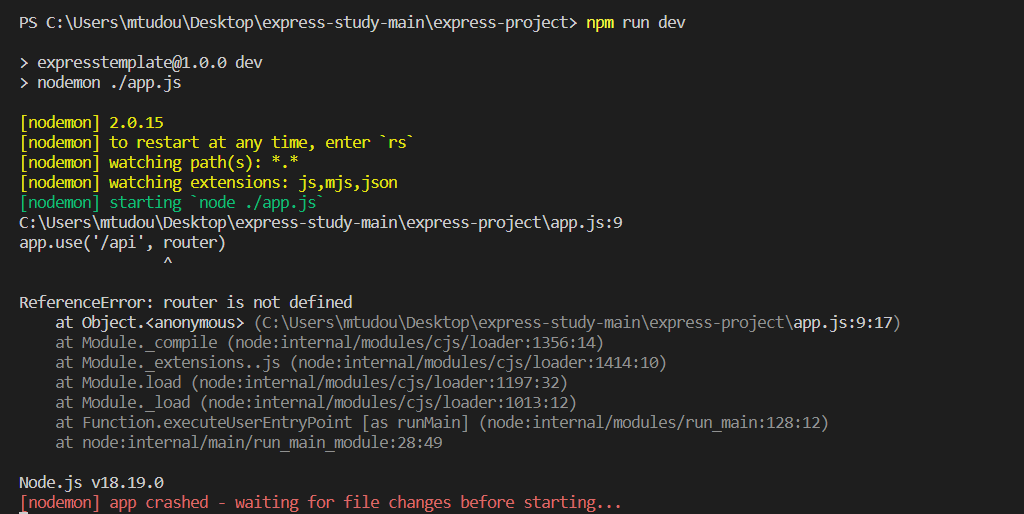The image size is (1024, 514).
Task: Click the code line "app.use('/api', router)"
Action: (x=122, y=243)
